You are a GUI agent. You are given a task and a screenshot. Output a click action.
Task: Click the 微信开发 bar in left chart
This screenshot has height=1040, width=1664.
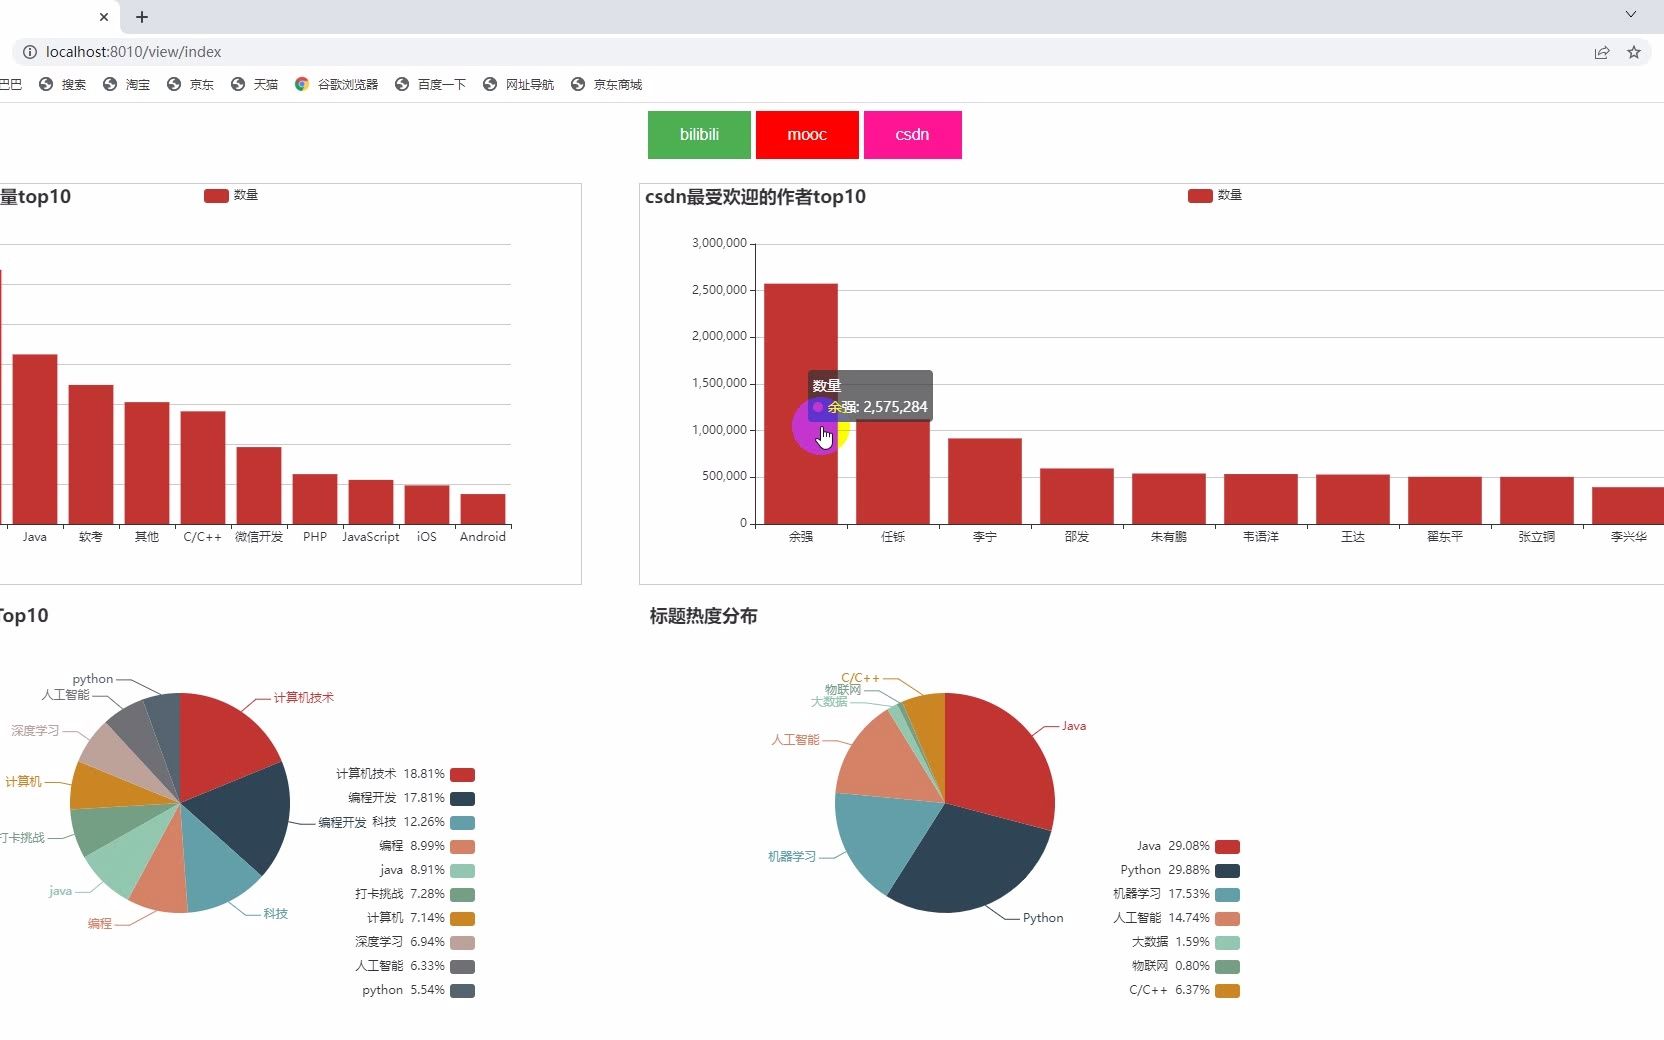pyautogui.click(x=259, y=485)
